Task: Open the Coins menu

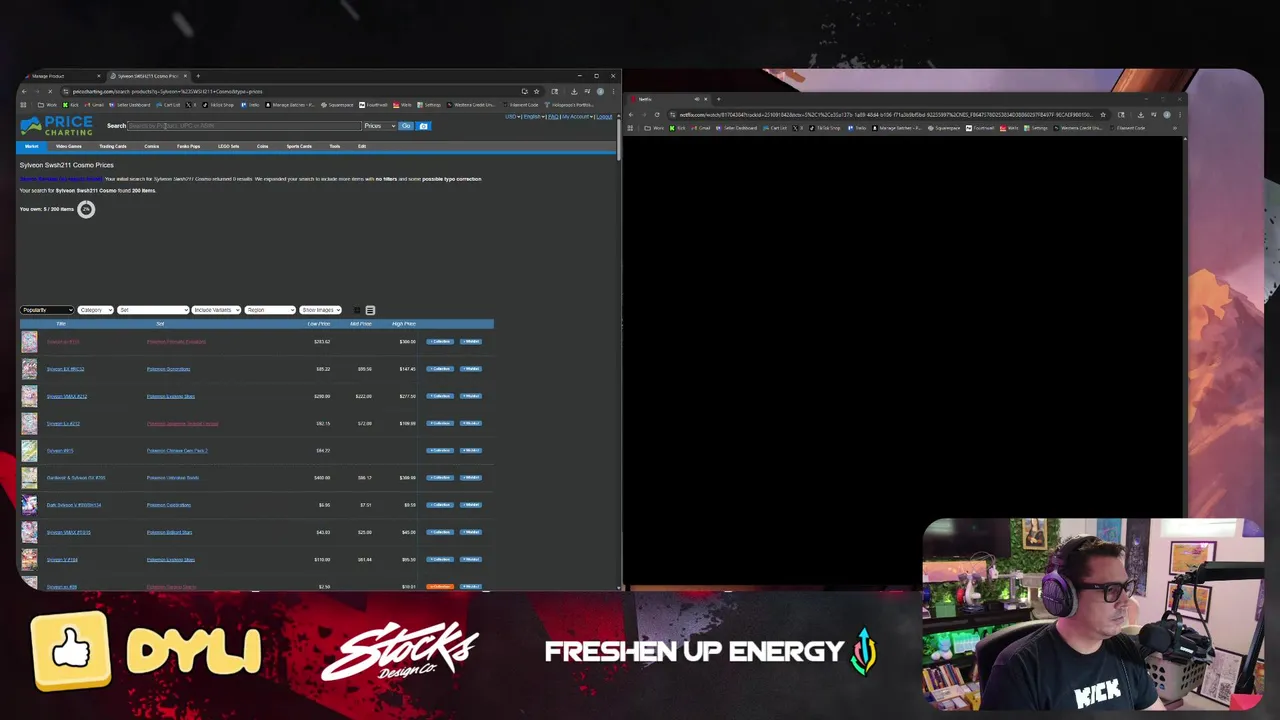Action: pos(262,146)
